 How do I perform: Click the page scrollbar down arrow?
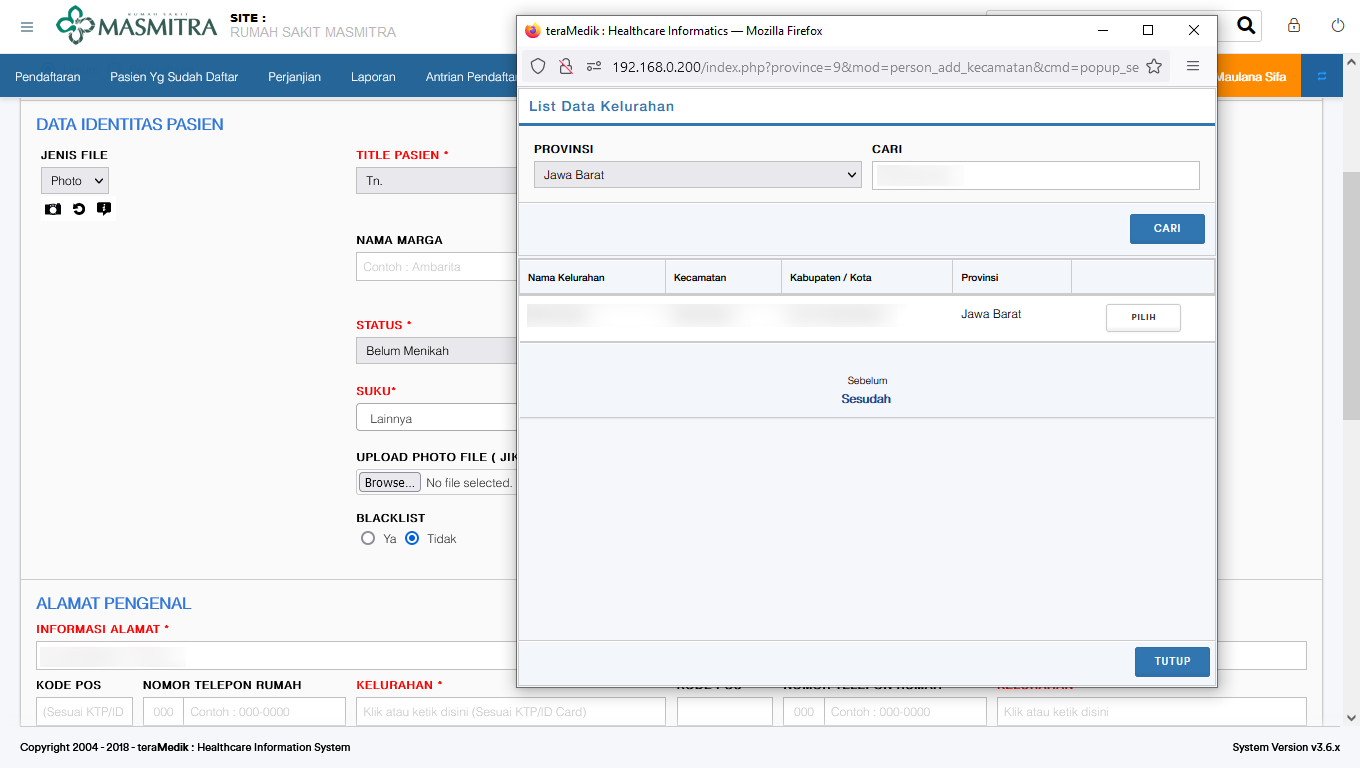point(1351,718)
